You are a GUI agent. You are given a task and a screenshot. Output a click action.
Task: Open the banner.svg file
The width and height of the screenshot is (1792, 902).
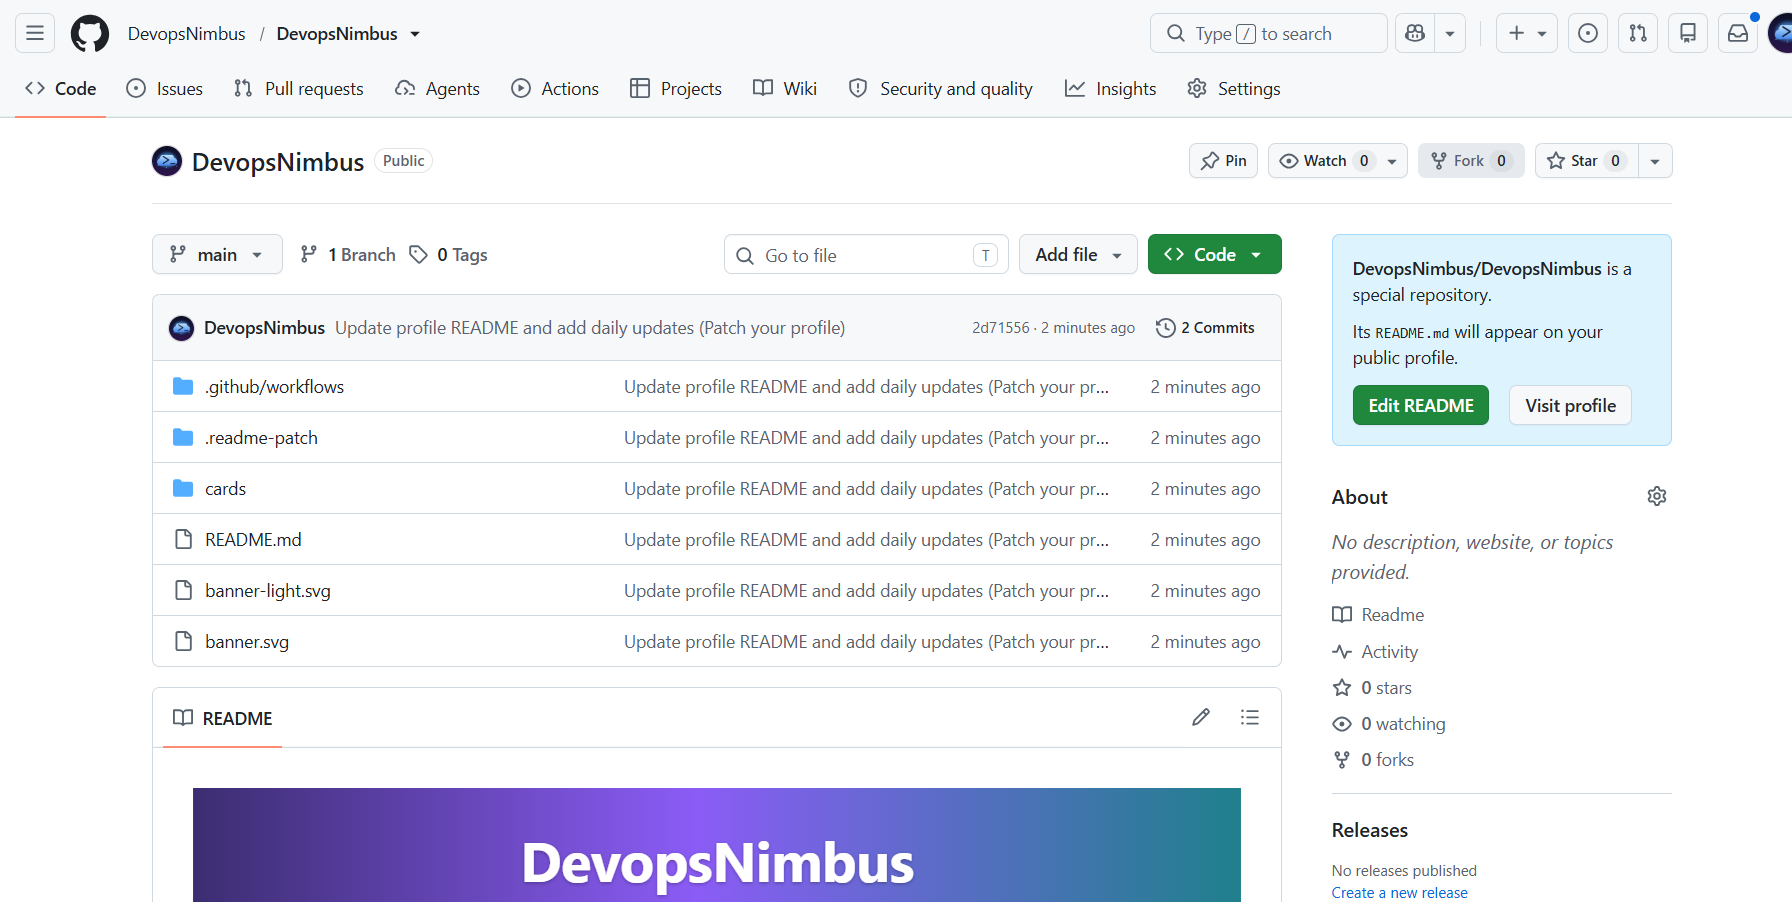(247, 641)
